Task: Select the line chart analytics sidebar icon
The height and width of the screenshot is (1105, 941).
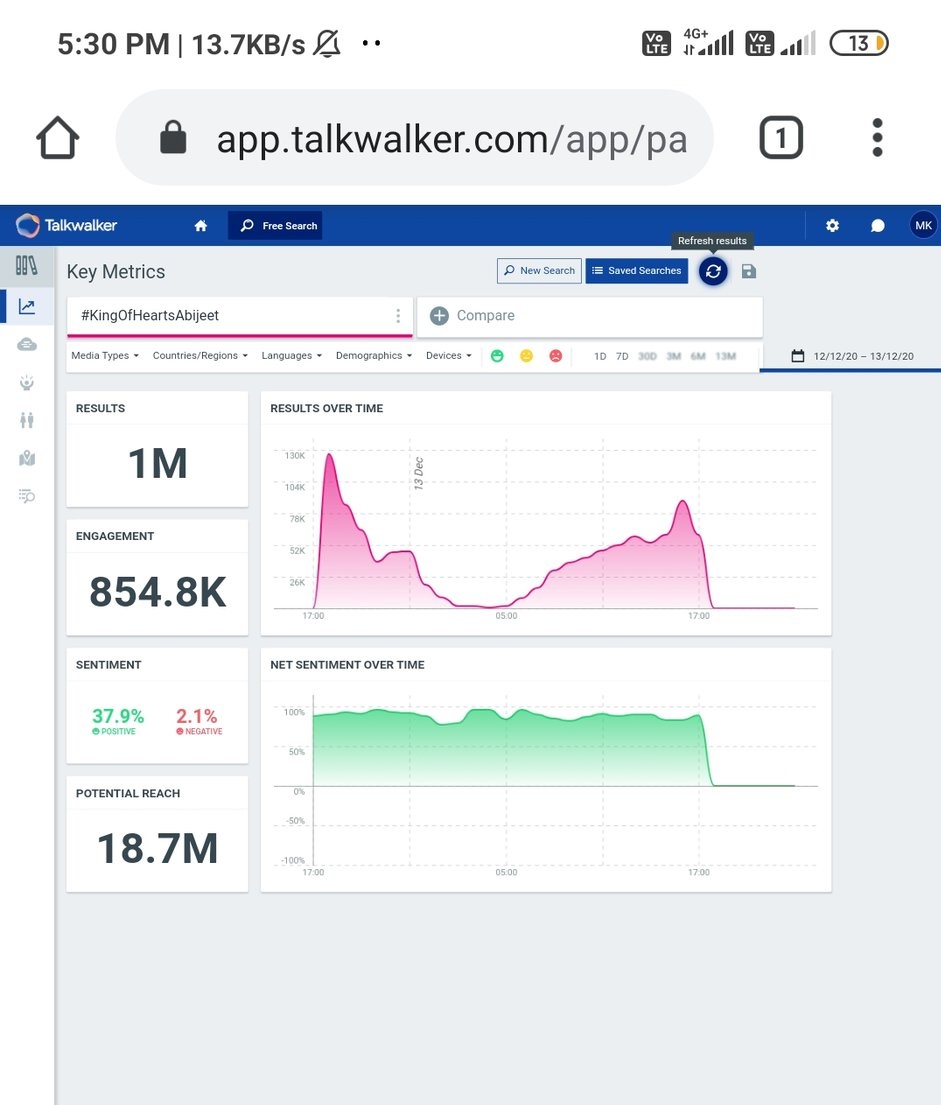Action: (27, 307)
